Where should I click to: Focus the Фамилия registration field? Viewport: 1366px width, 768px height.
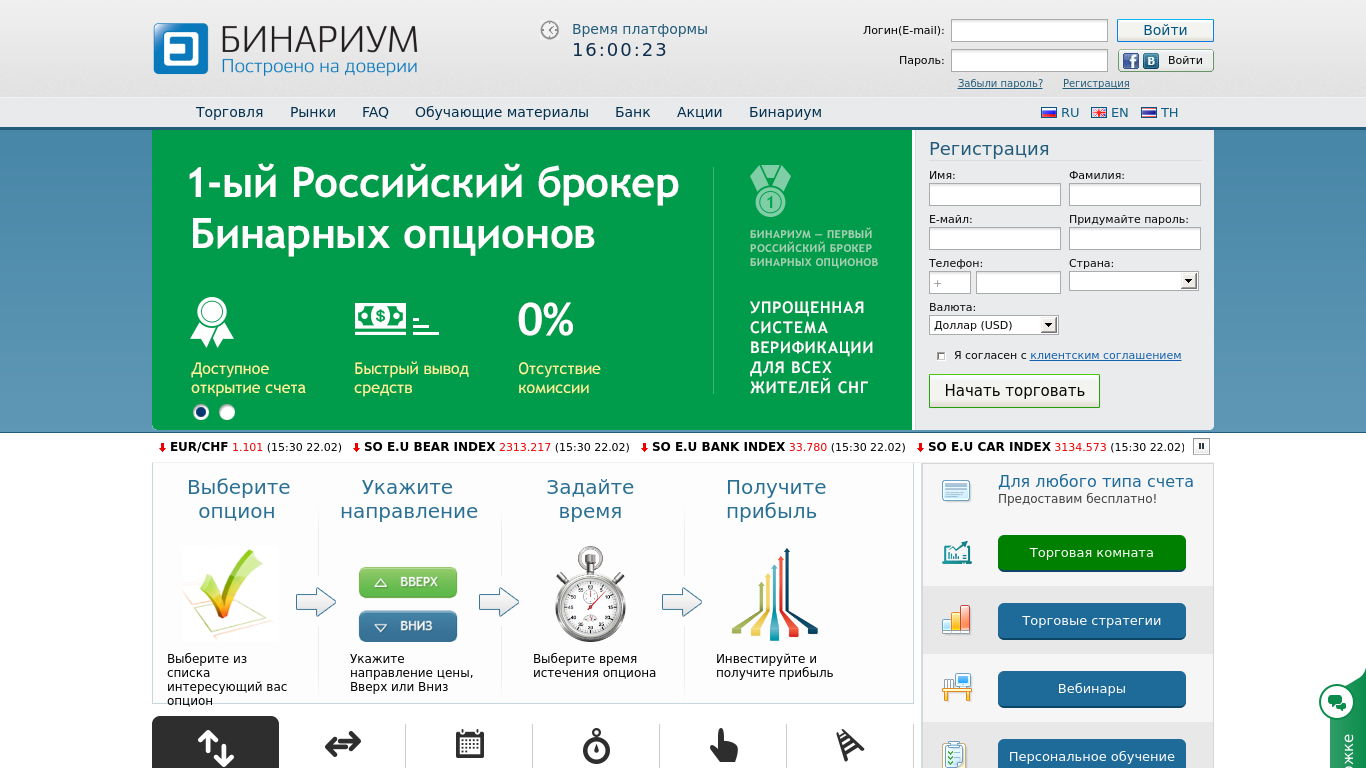1135,194
